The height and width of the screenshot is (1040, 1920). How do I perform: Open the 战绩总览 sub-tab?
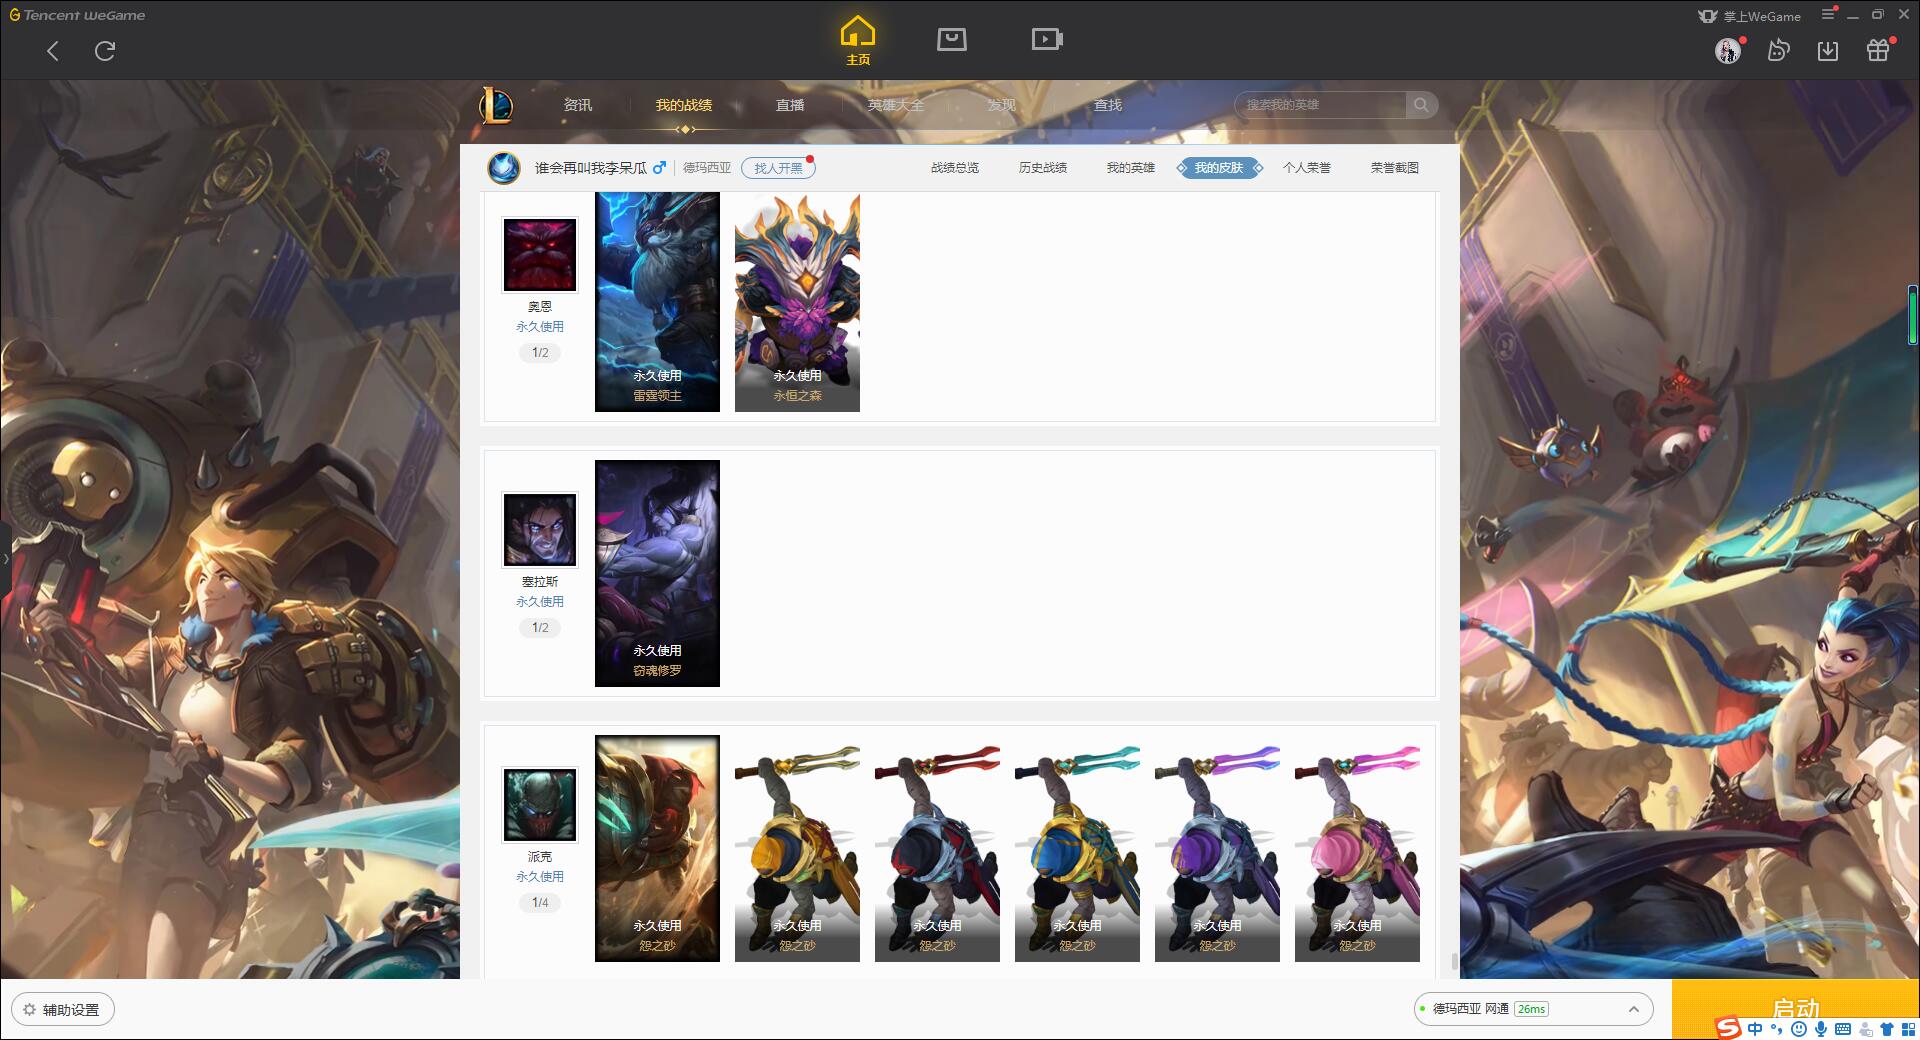click(x=955, y=168)
